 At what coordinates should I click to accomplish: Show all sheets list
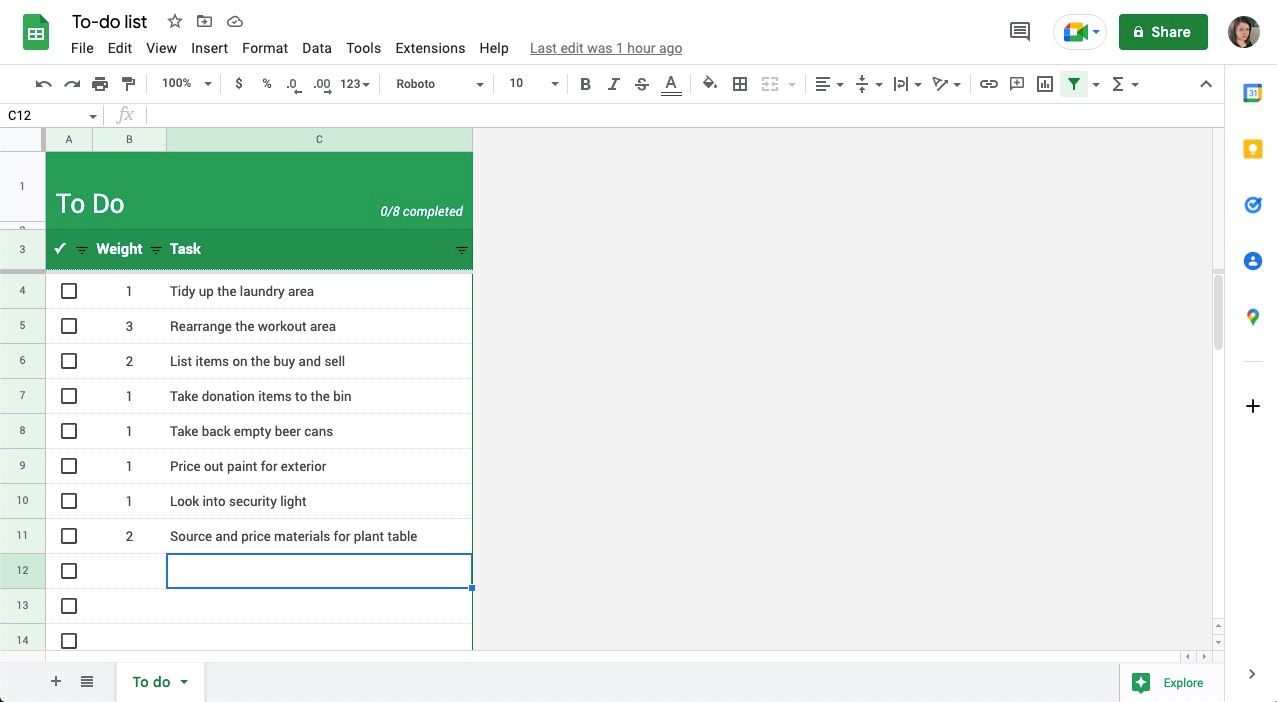(x=87, y=681)
